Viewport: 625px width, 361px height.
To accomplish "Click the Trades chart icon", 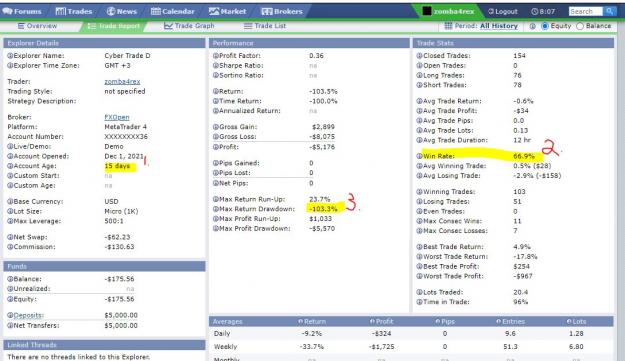I will 61,11.
